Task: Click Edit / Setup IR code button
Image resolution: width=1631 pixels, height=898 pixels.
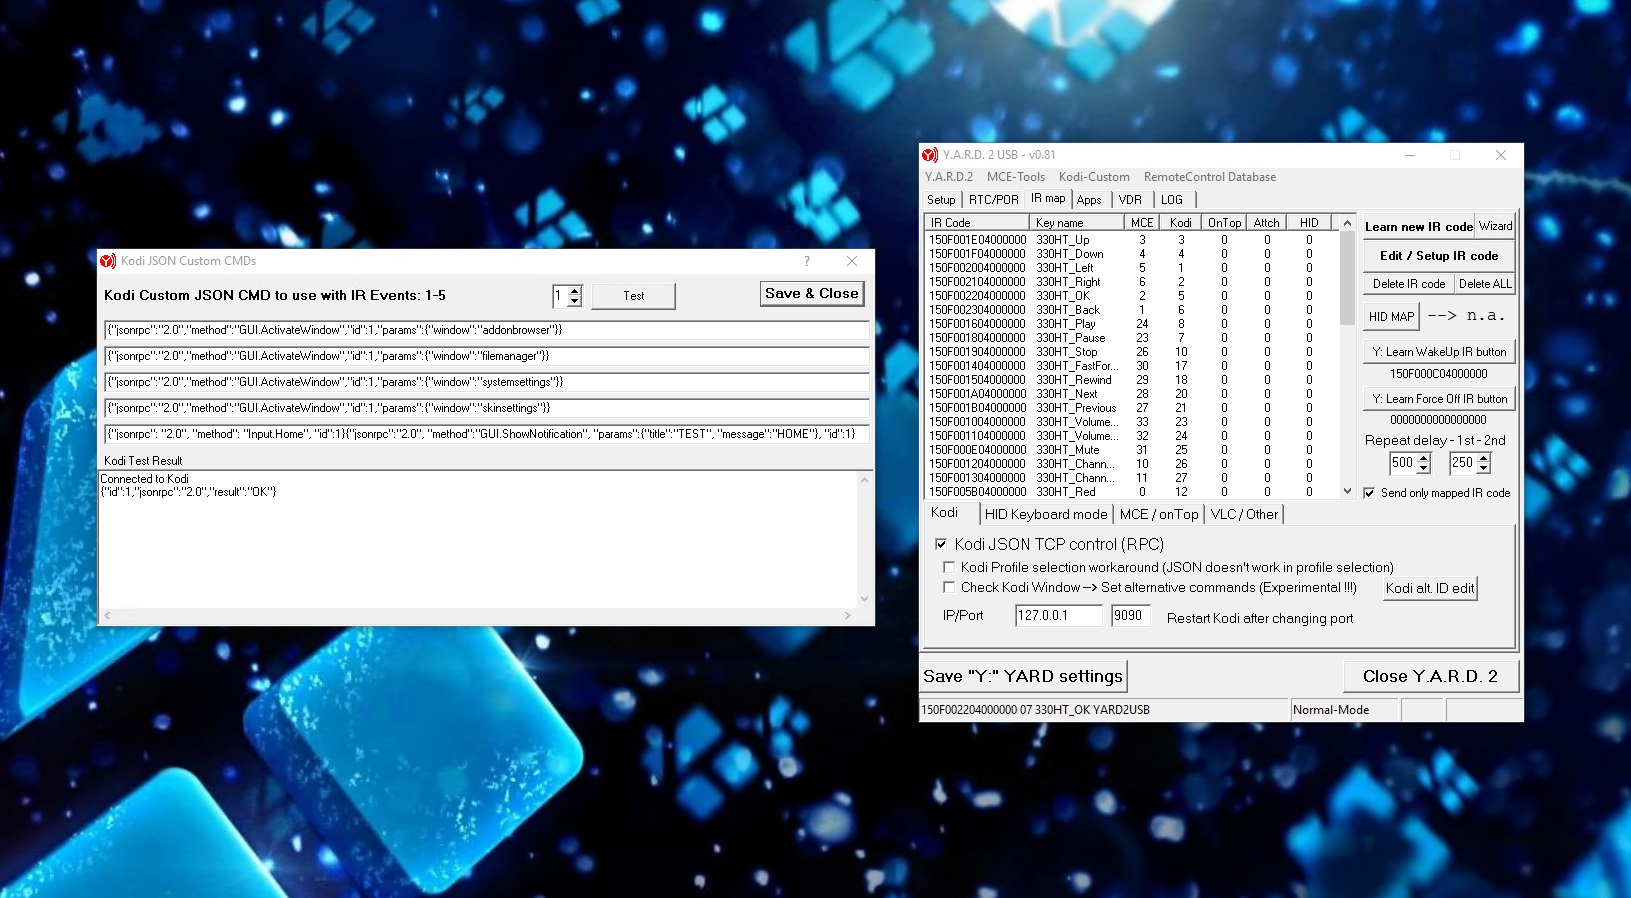Action: 1438,256
